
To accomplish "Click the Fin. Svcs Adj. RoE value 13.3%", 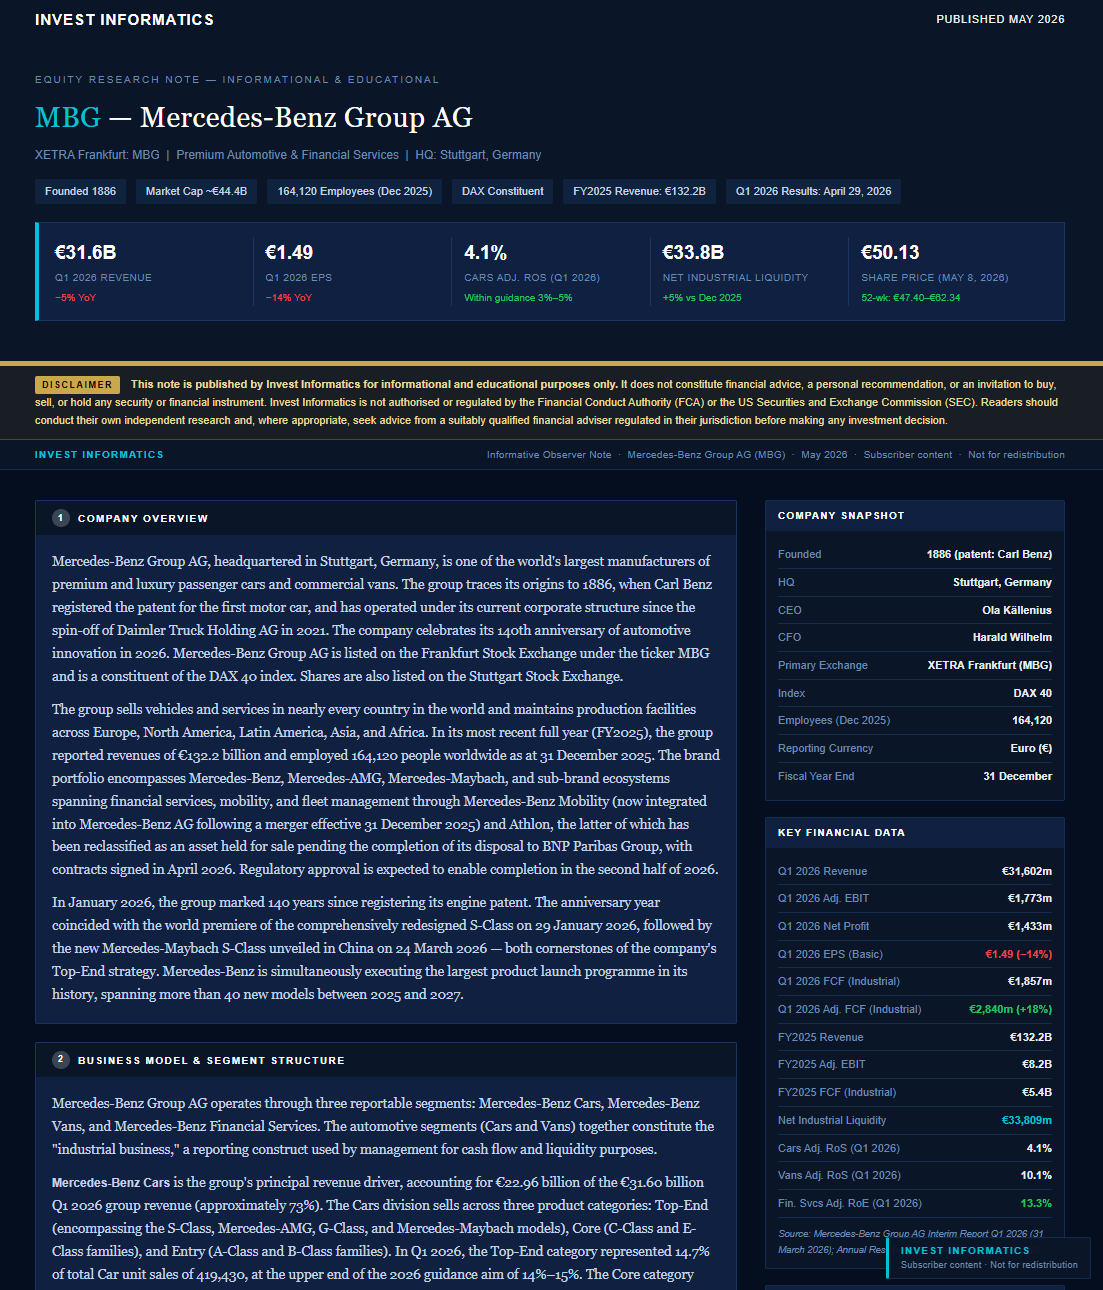I will coord(1036,1203).
